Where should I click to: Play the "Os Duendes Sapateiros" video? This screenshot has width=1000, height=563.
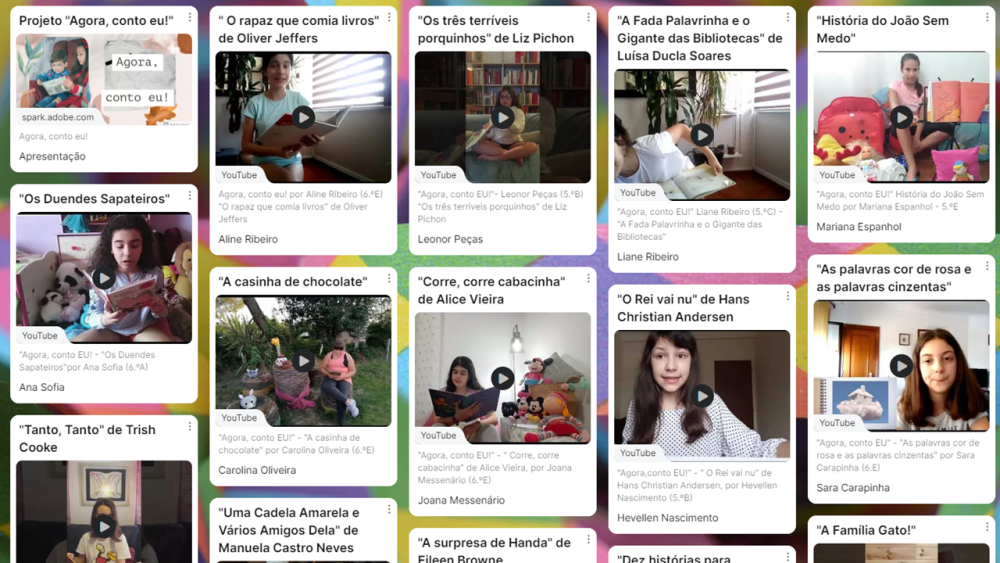pos(104,278)
